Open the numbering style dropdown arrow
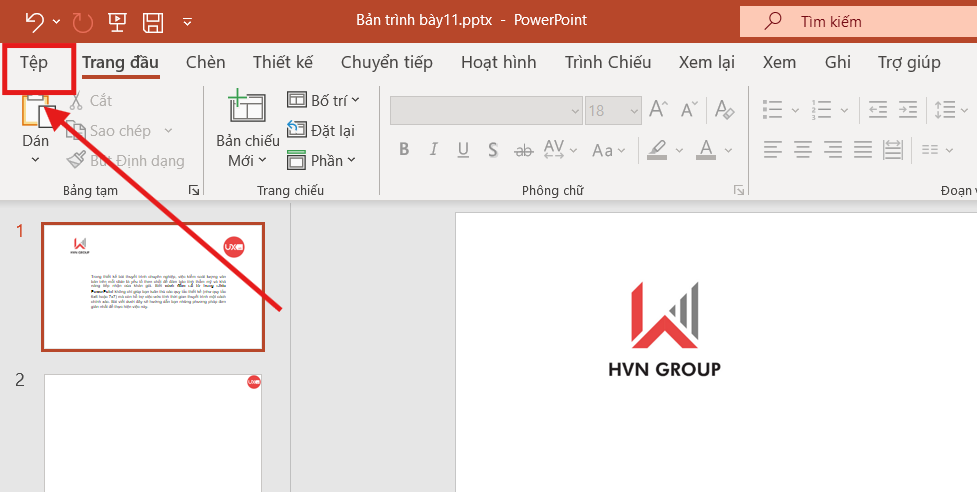Image resolution: width=977 pixels, height=492 pixels. click(x=844, y=111)
